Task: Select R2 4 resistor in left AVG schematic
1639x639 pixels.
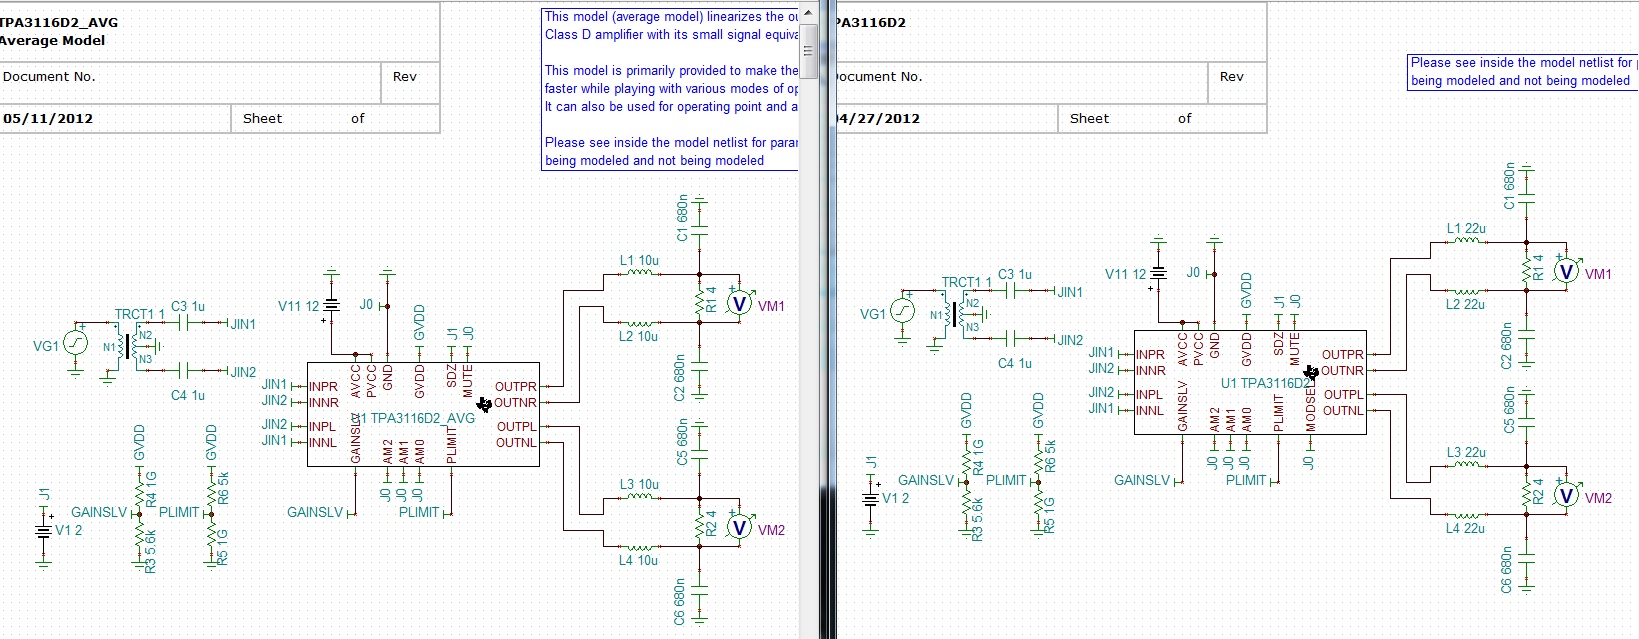Action: [700, 528]
